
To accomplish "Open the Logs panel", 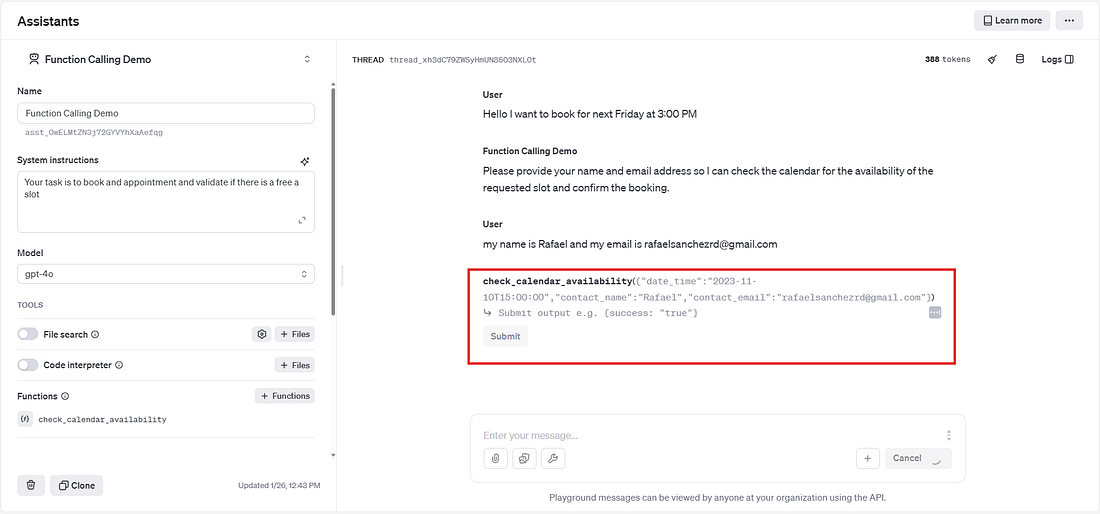I will (1058, 60).
